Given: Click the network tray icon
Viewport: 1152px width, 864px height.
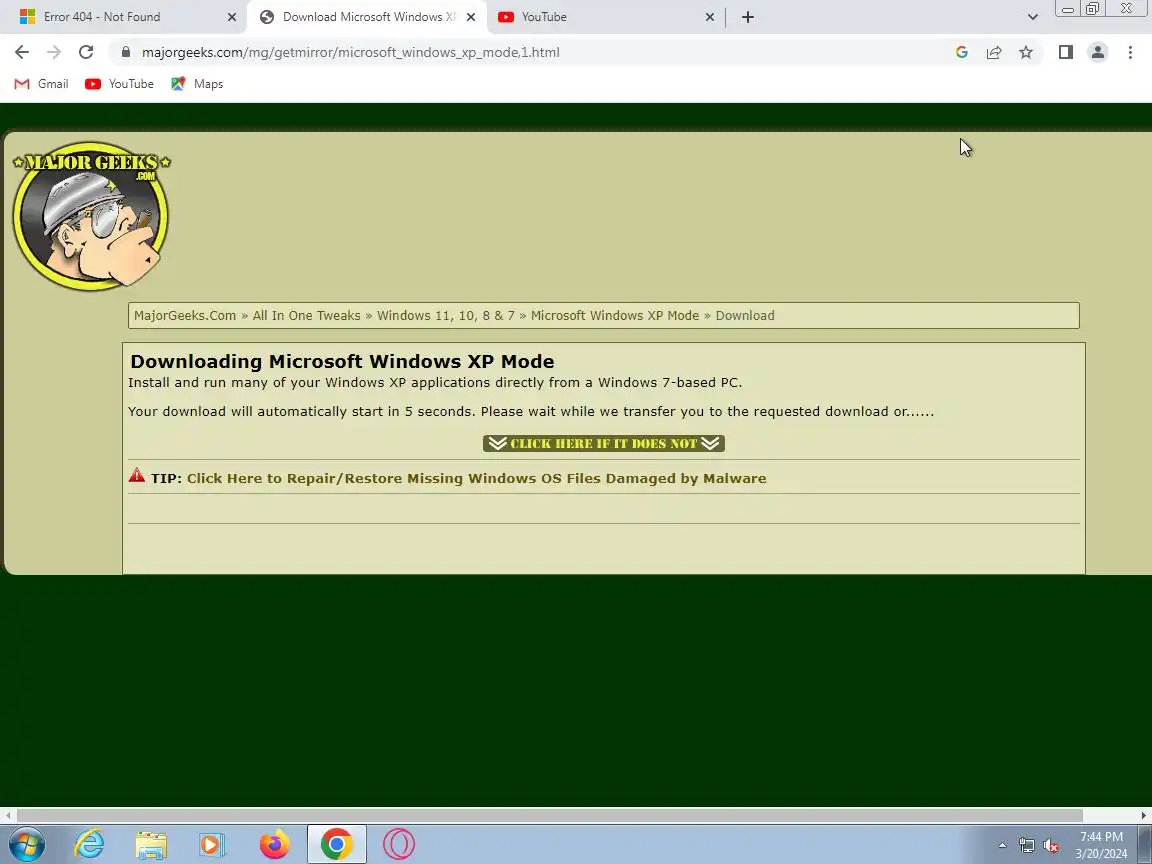Looking at the screenshot, I should click(x=1026, y=846).
